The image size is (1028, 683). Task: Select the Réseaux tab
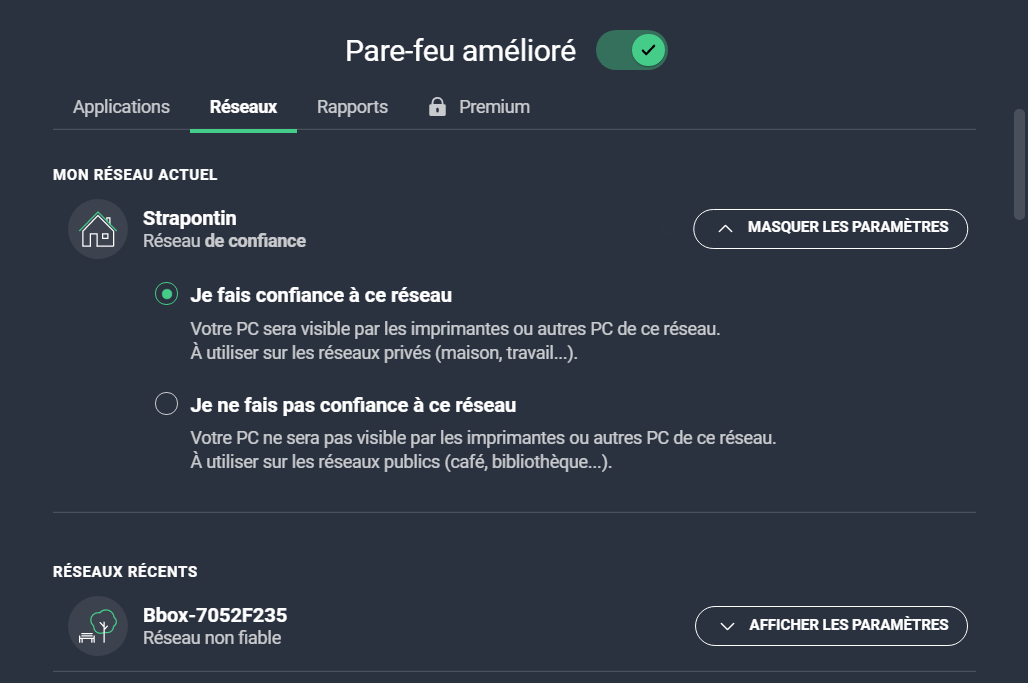click(x=243, y=106)
